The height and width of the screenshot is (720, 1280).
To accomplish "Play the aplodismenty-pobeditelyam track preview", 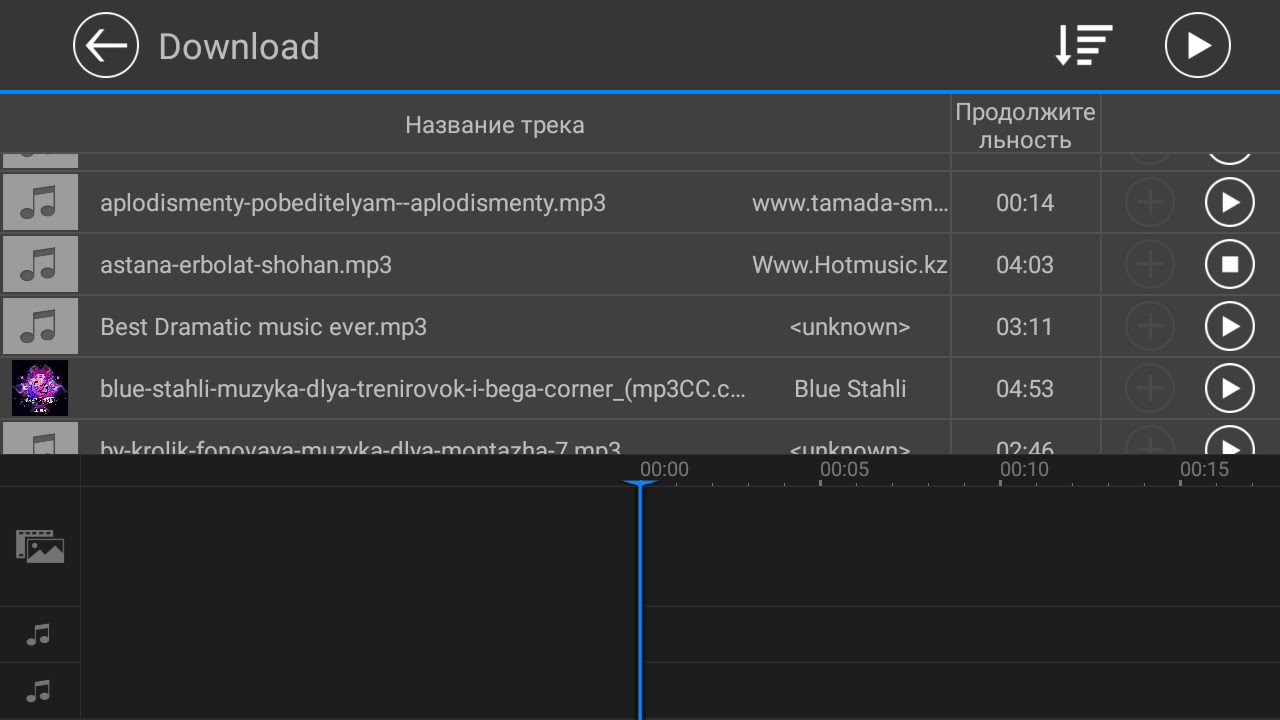I will point(1229,203).
